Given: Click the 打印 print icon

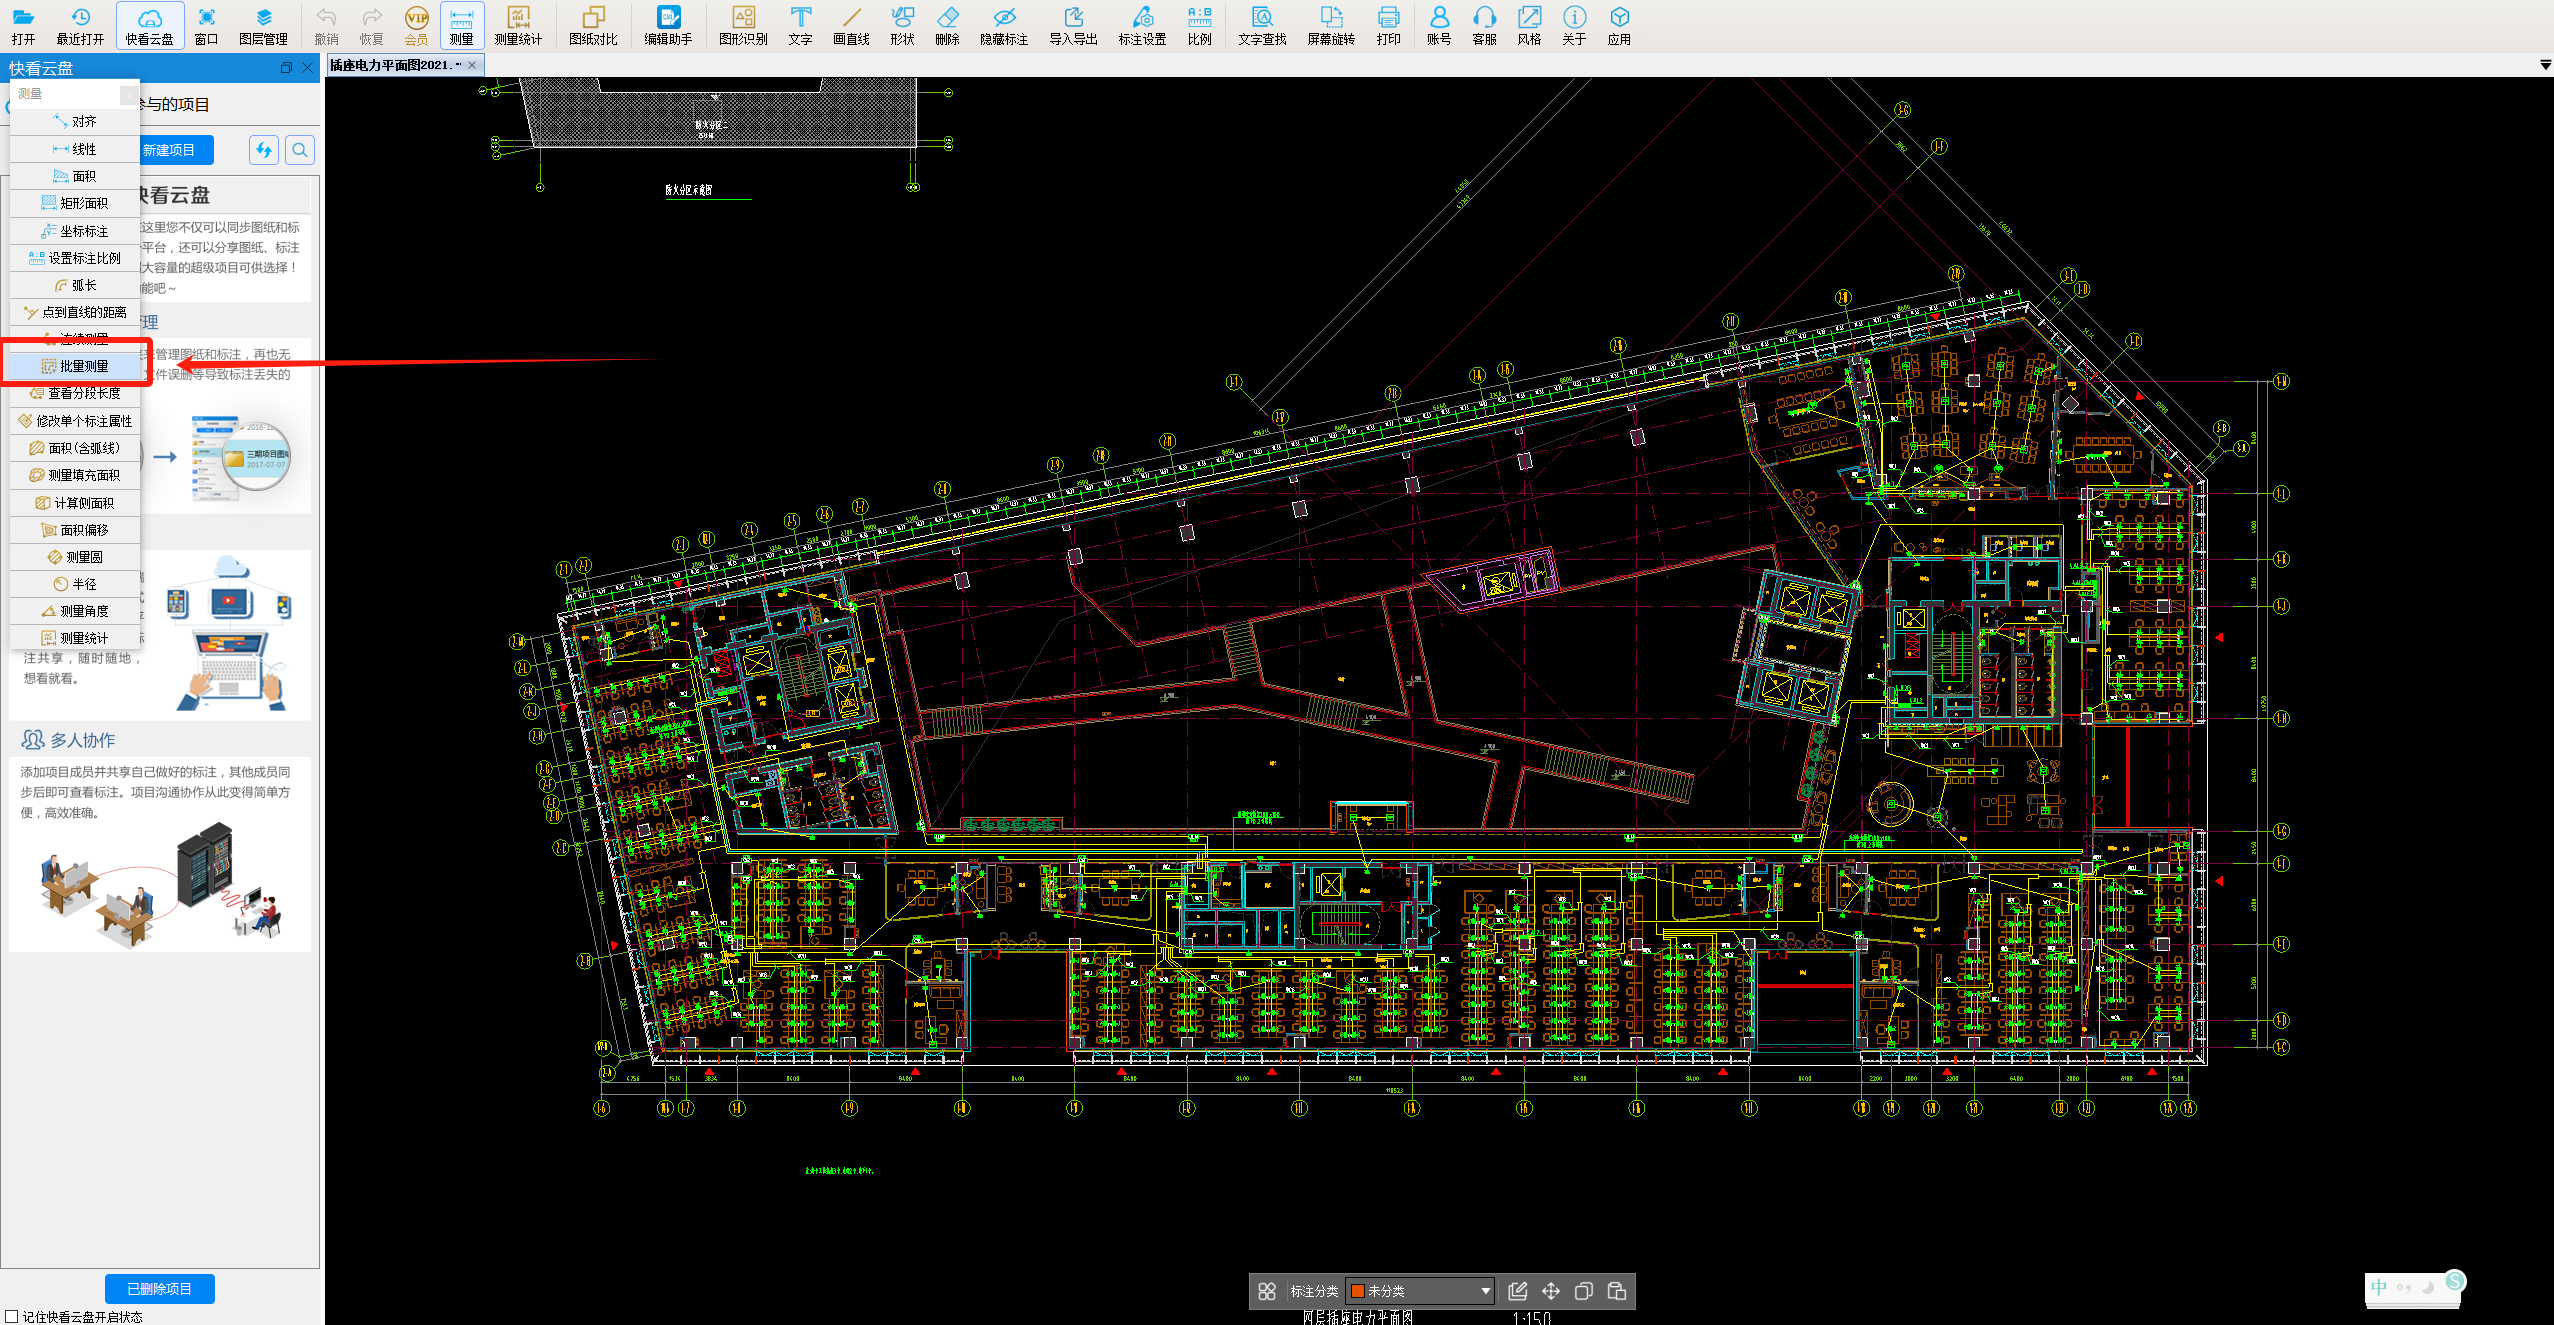Looking at the screenshot, I should click(1388, 26).
